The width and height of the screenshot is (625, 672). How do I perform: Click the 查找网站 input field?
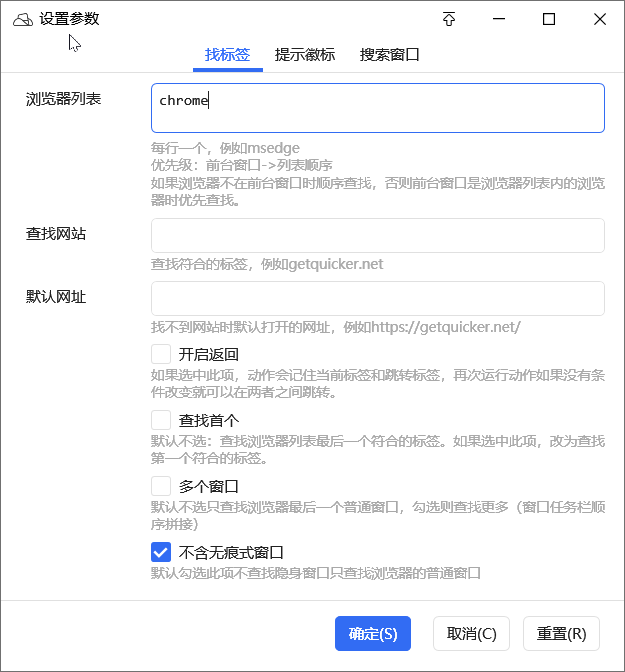coord(378,236)
